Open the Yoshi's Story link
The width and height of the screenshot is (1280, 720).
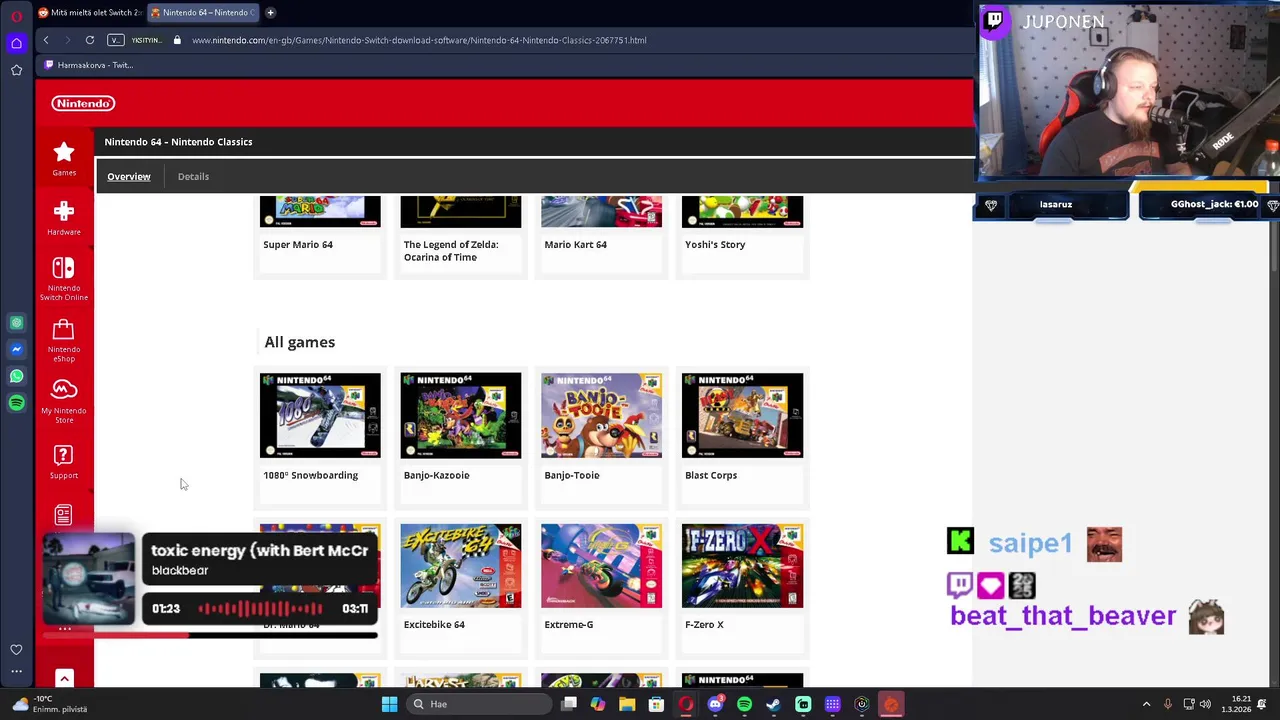[715, 244]
